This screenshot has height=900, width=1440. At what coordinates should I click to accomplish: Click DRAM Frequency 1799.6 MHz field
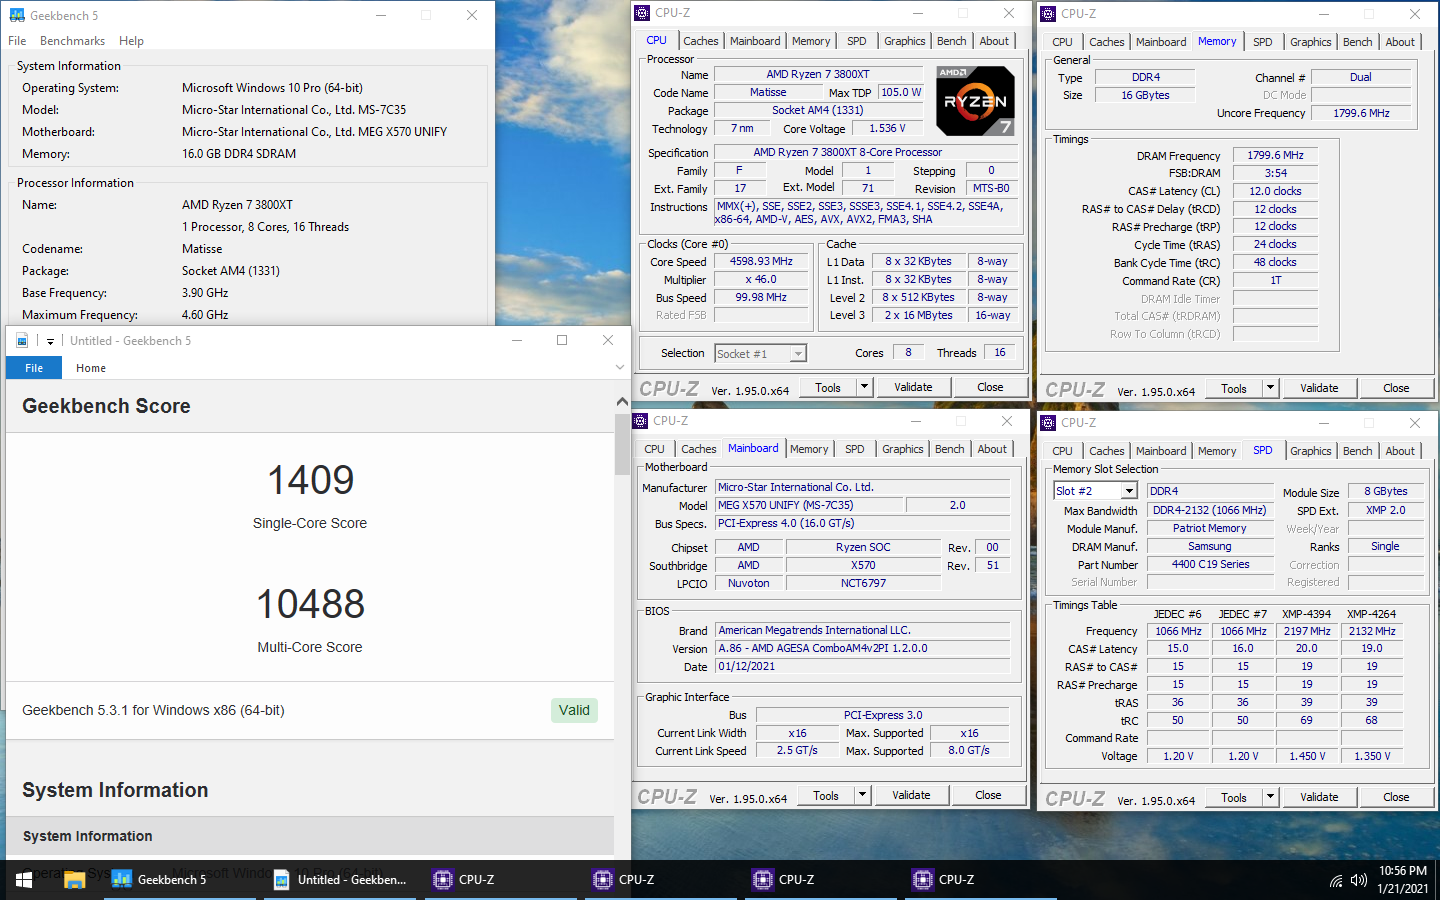pyautogui.click(x=1275, y=155)
